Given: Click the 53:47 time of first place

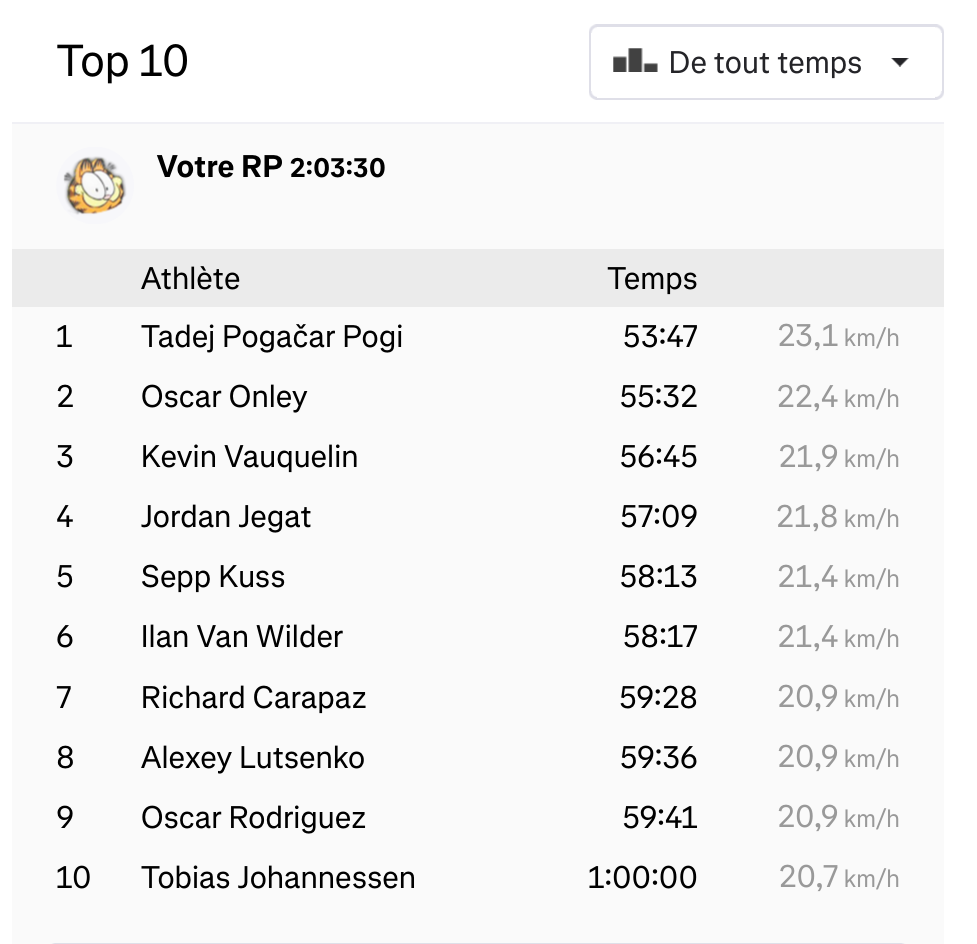Looking at the screenshot, I should coord(660,336).
